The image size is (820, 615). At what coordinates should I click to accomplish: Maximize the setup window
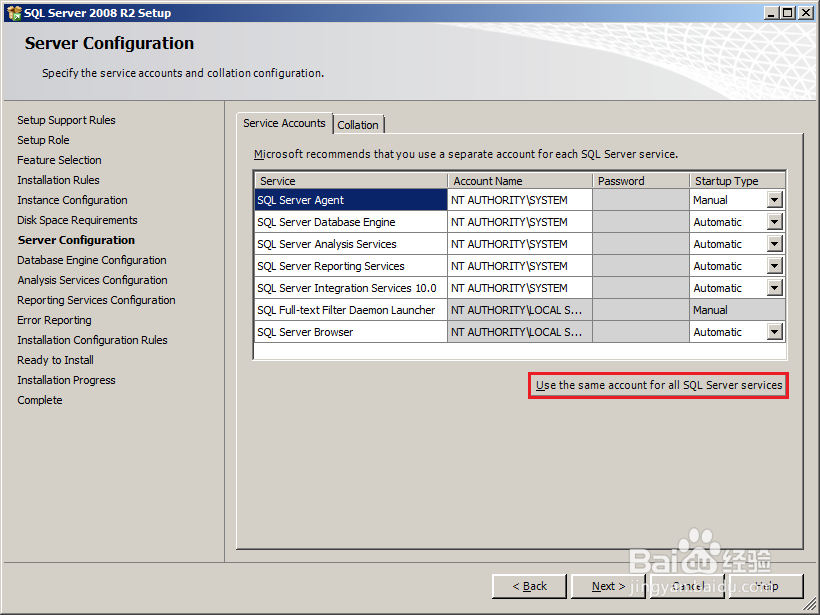[x=788, y=13]
